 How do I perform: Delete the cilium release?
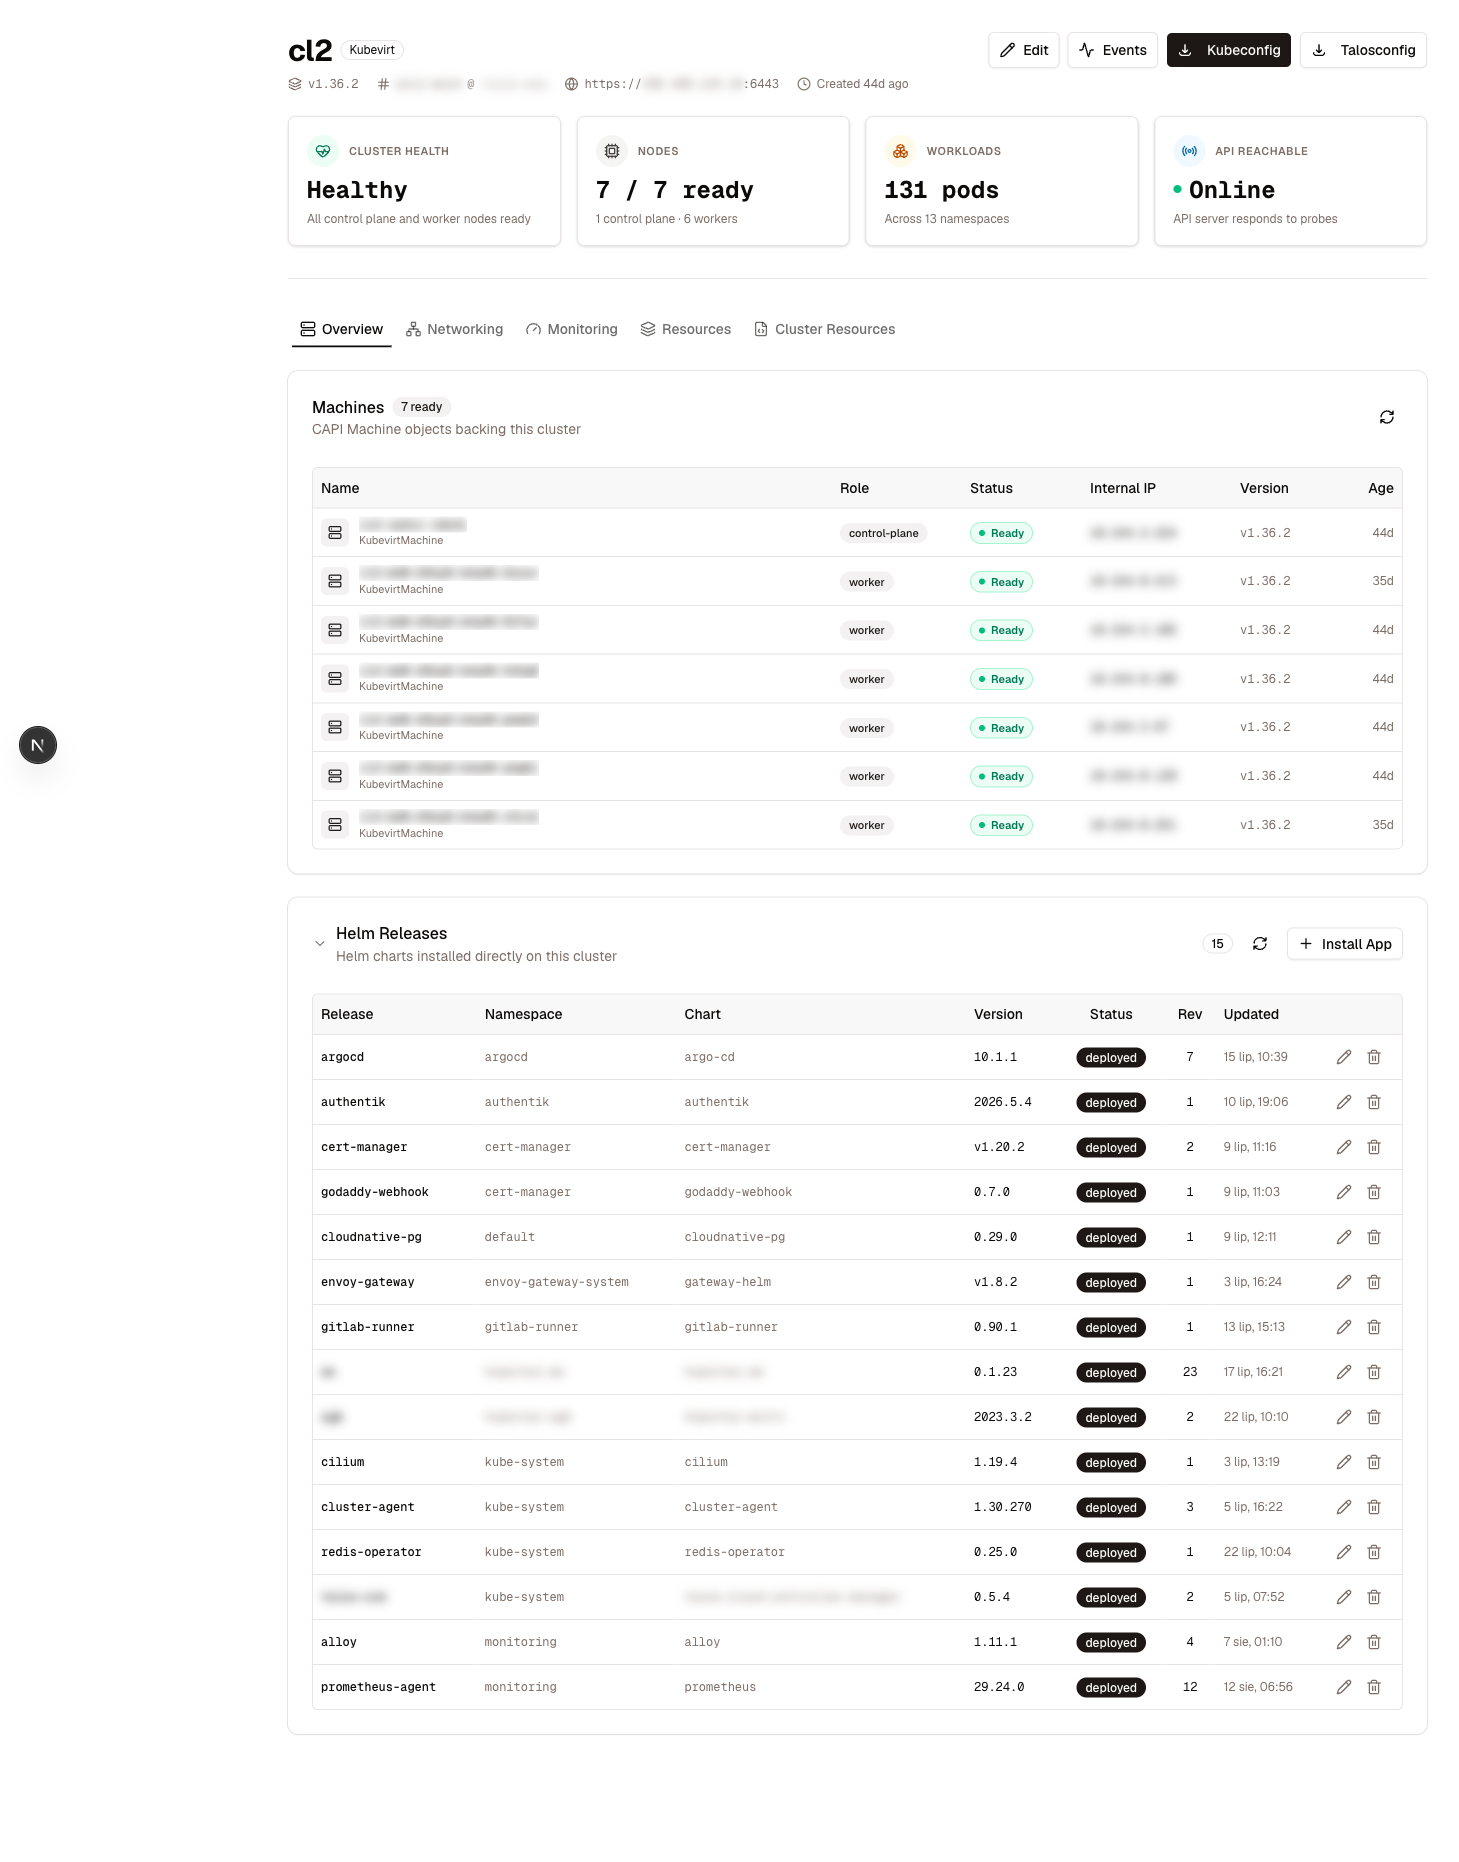pos(1374,1462)
